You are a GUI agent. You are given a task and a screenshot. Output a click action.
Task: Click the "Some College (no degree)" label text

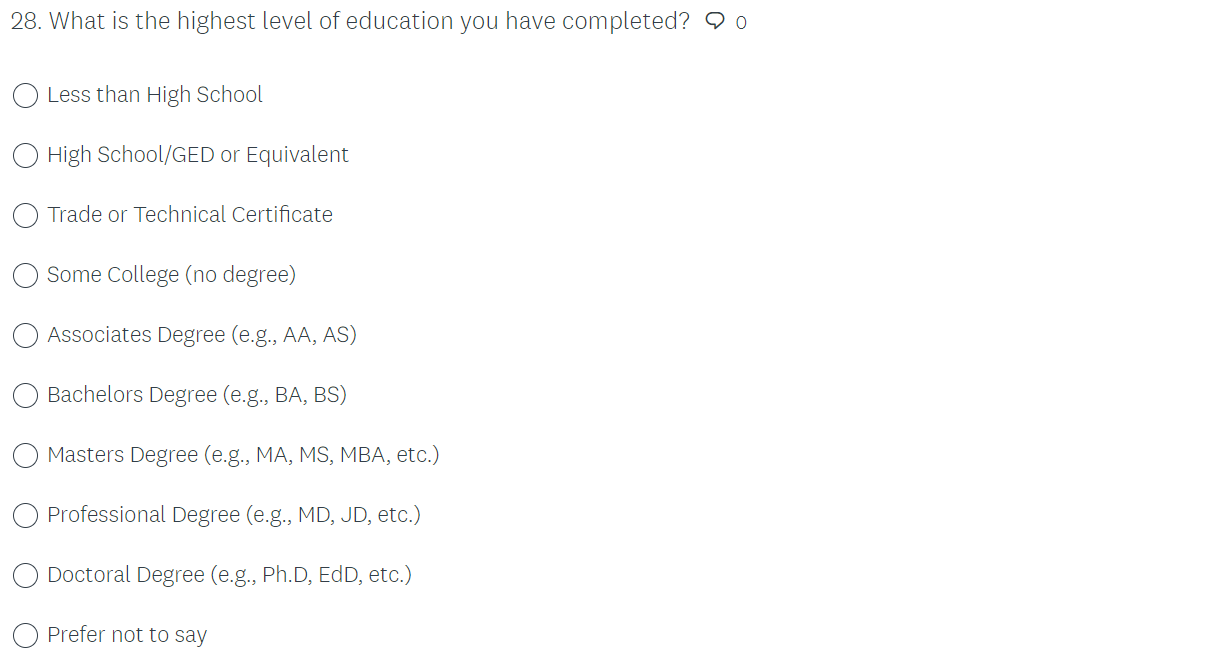pos(171,275)
